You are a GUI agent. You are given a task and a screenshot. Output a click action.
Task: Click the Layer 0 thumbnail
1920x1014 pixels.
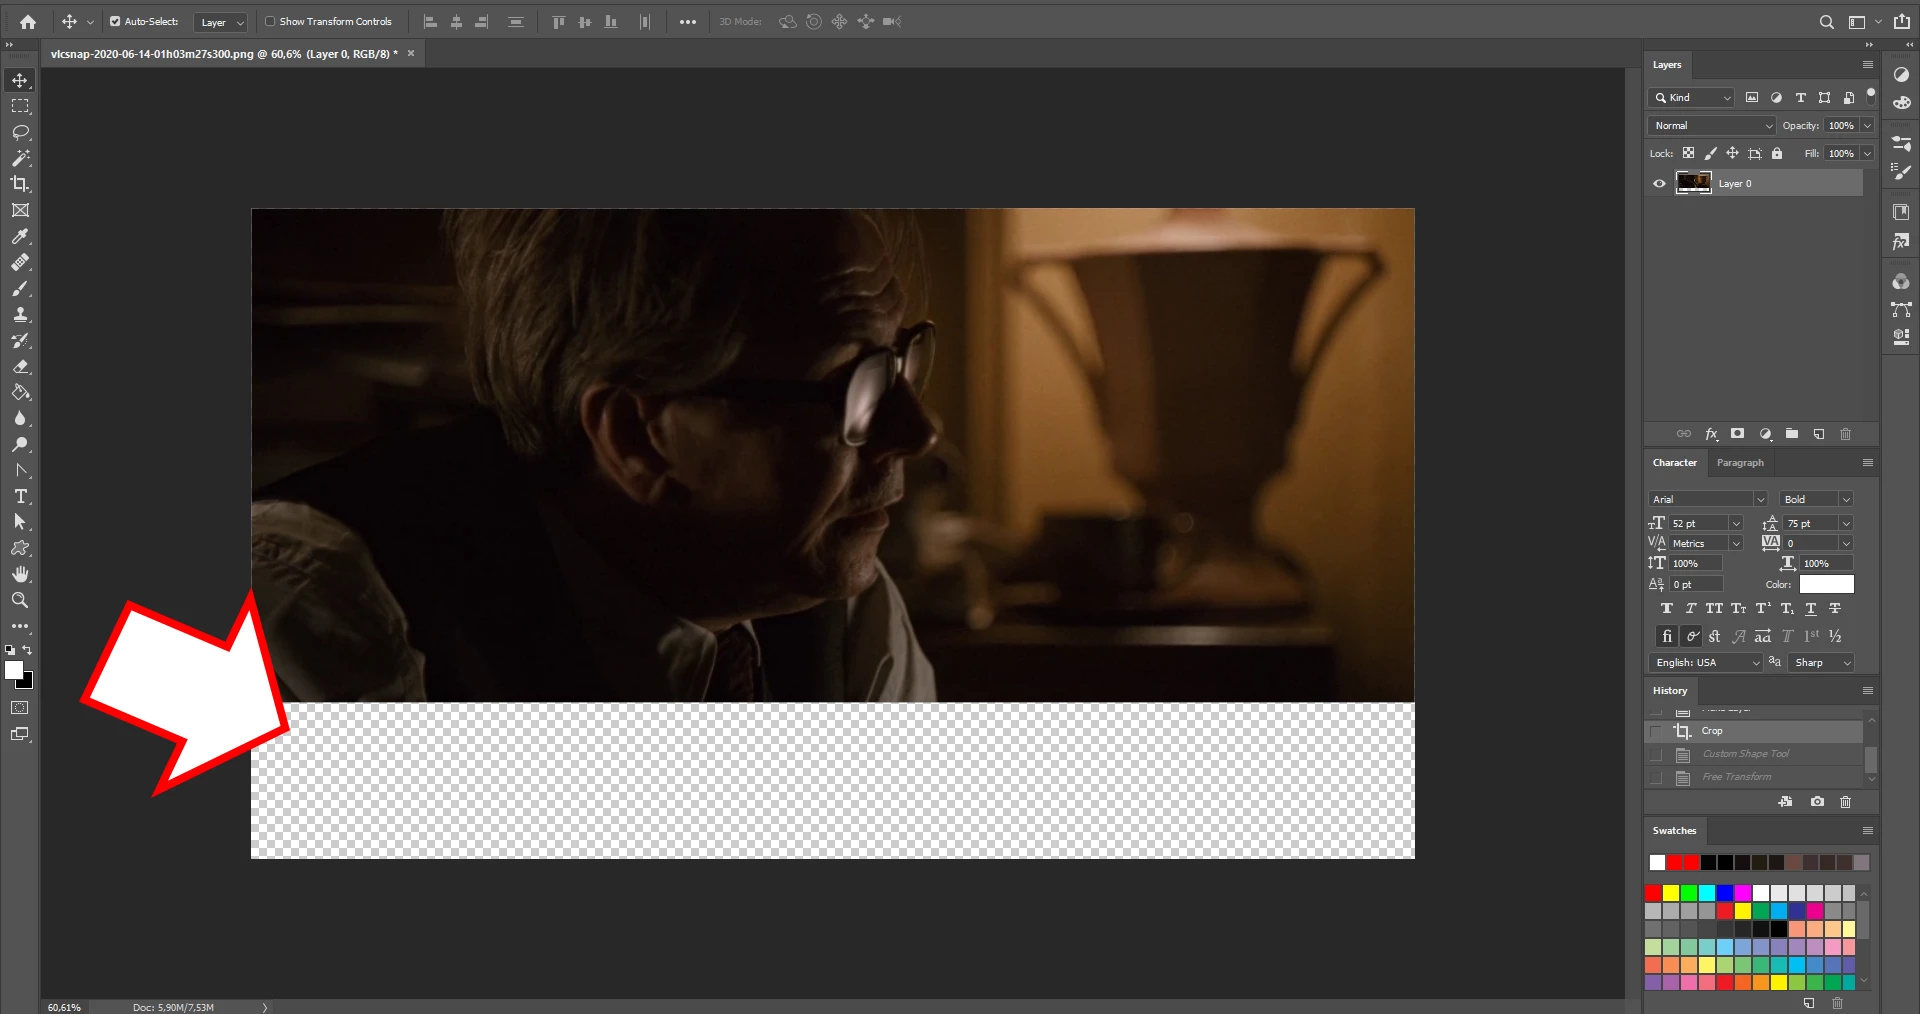click(x=1693, y=183)
